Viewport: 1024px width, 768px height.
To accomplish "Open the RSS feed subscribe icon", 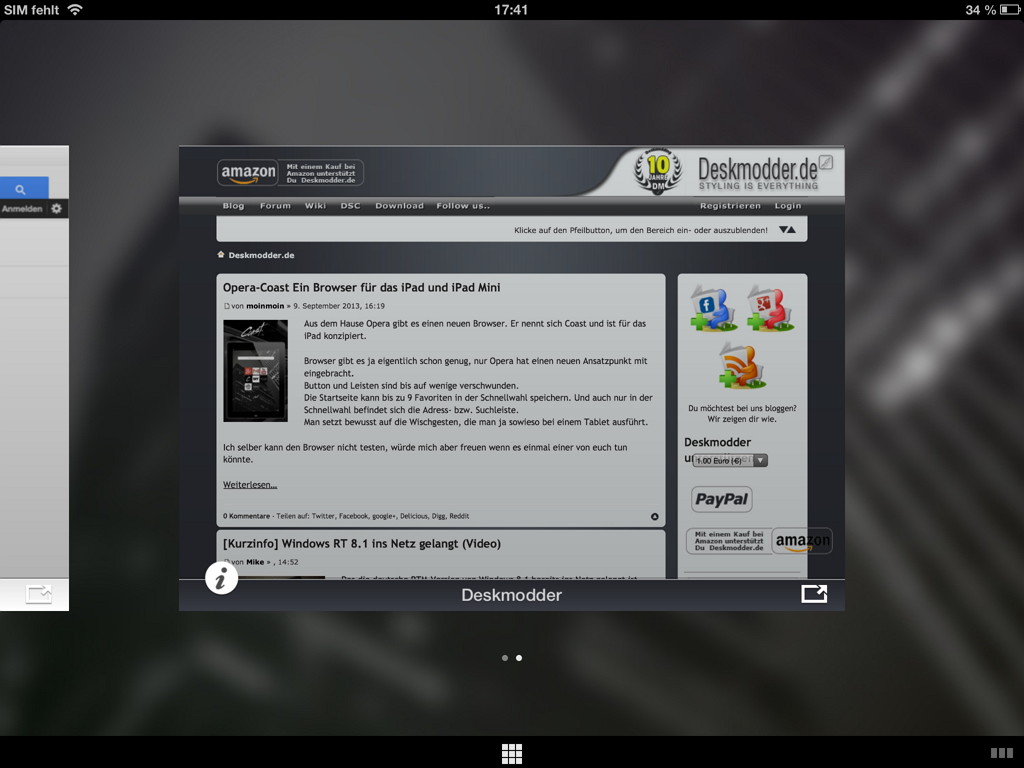I will click(740, 364).
